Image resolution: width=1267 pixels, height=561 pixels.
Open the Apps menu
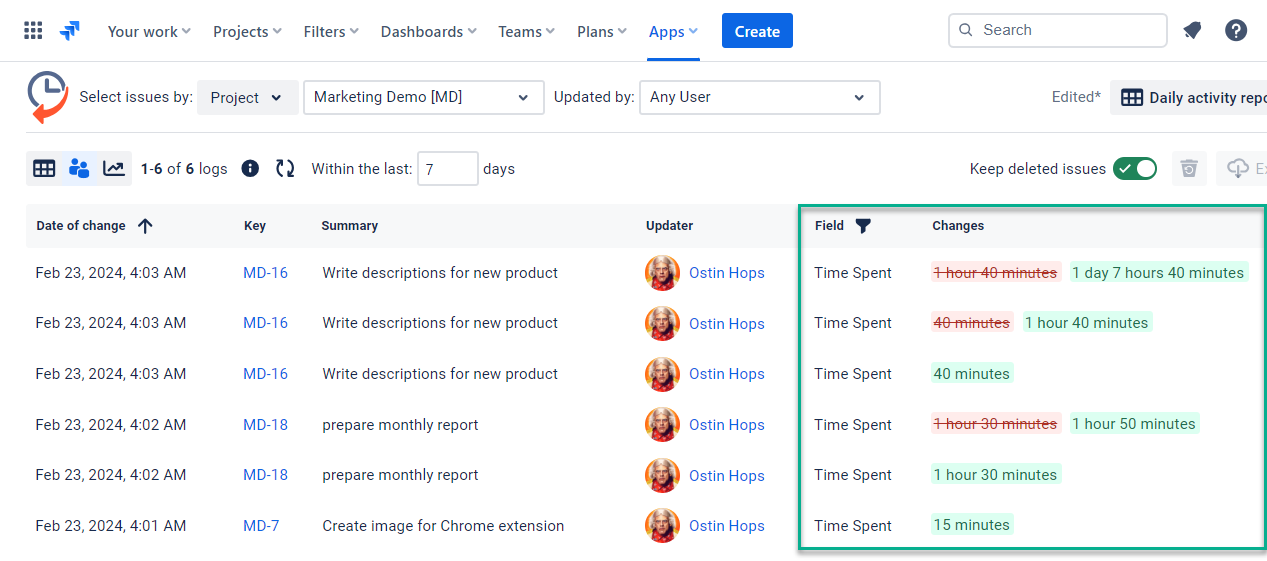coord(673,32)
